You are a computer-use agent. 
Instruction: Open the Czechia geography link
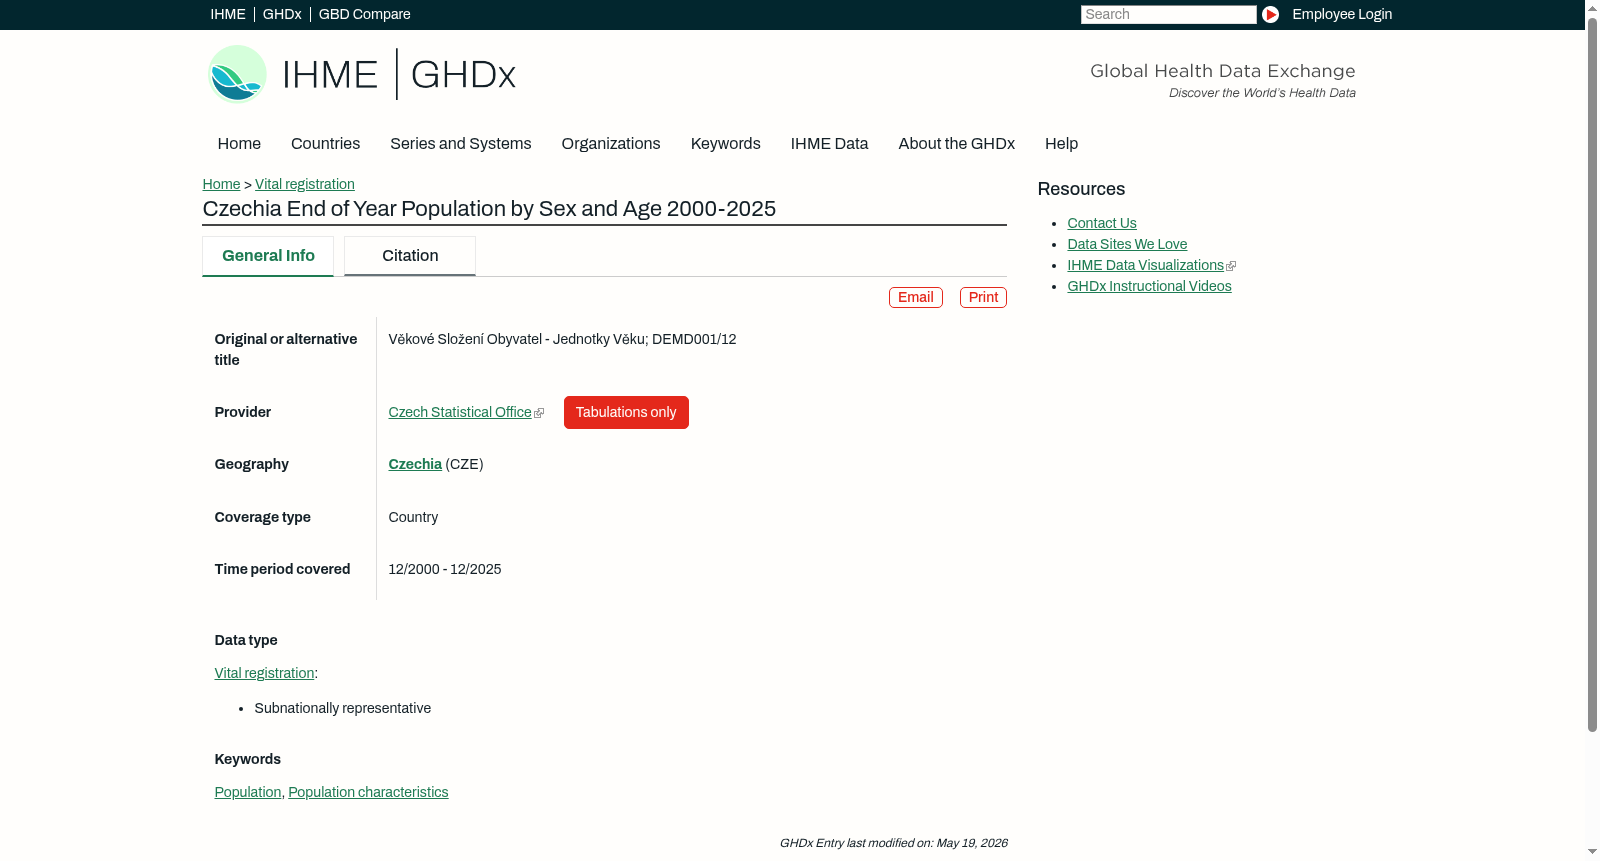415,464
